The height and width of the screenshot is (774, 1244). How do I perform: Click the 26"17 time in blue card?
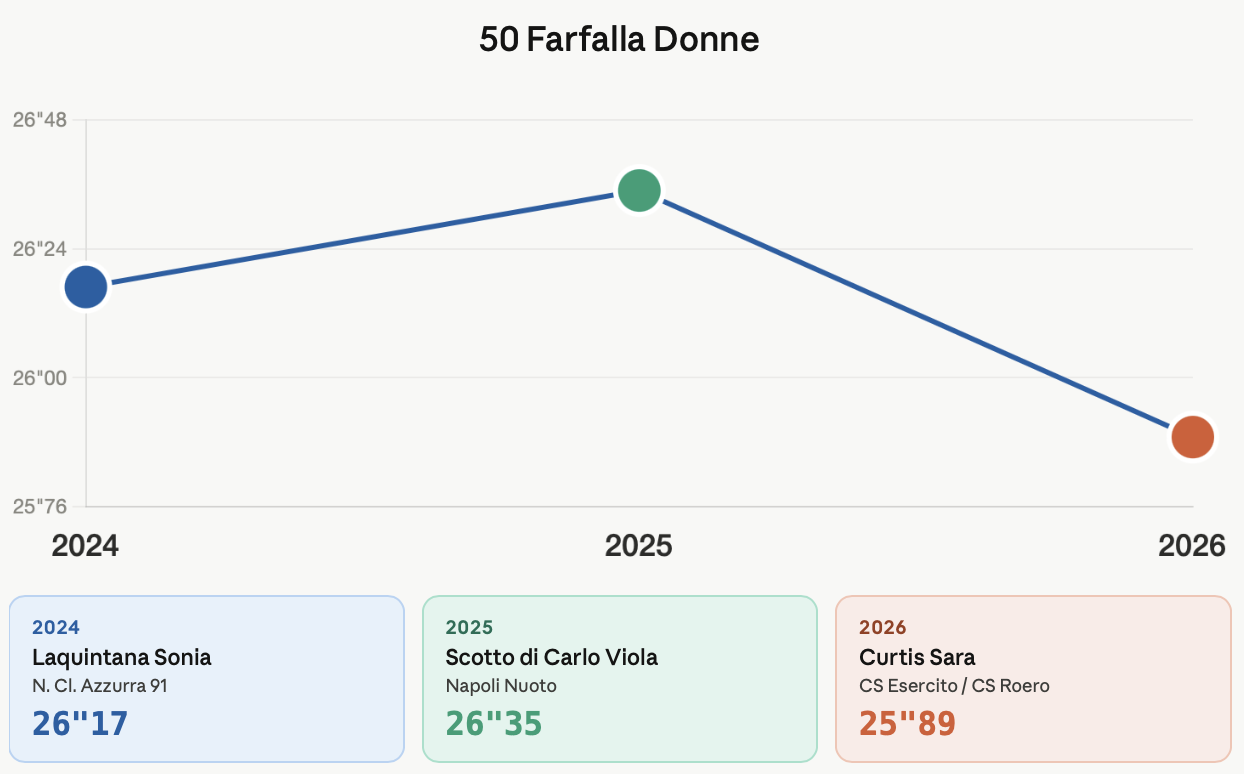point(80,723)
